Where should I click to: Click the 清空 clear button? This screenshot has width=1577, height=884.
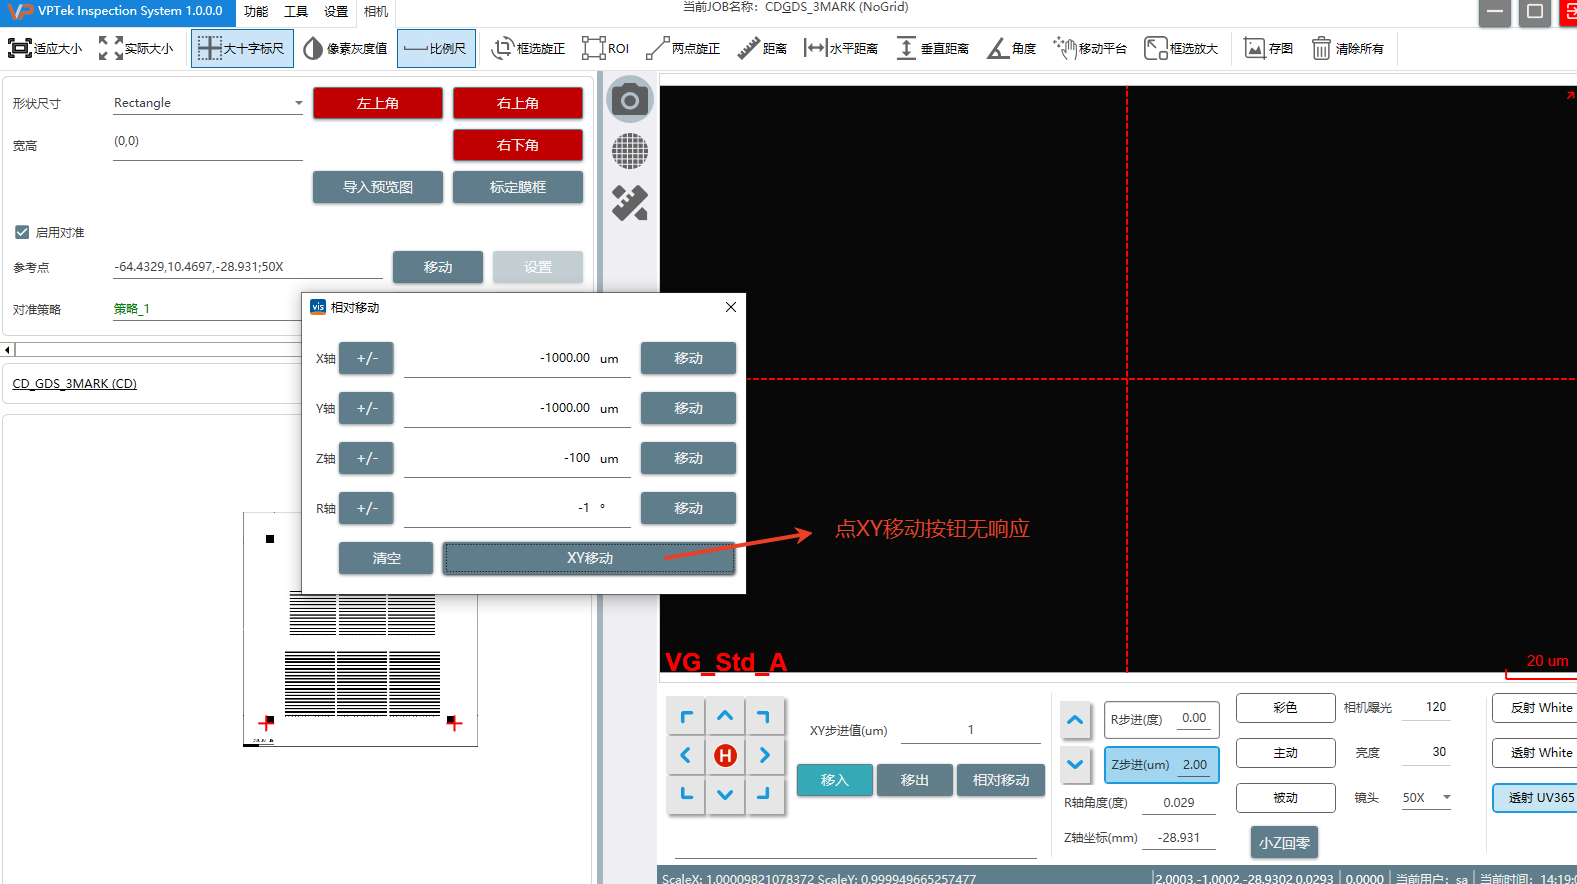(386, 558)
